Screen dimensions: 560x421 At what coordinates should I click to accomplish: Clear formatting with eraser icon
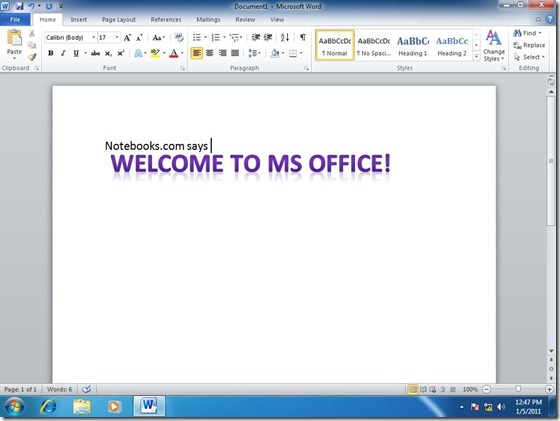click(179, 37)
